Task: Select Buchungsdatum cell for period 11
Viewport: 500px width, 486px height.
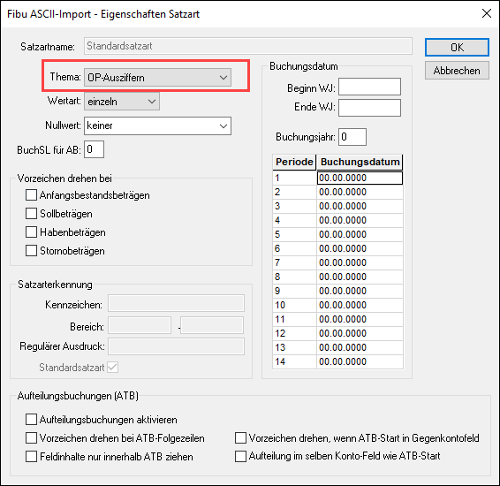Action: point(360,319)
